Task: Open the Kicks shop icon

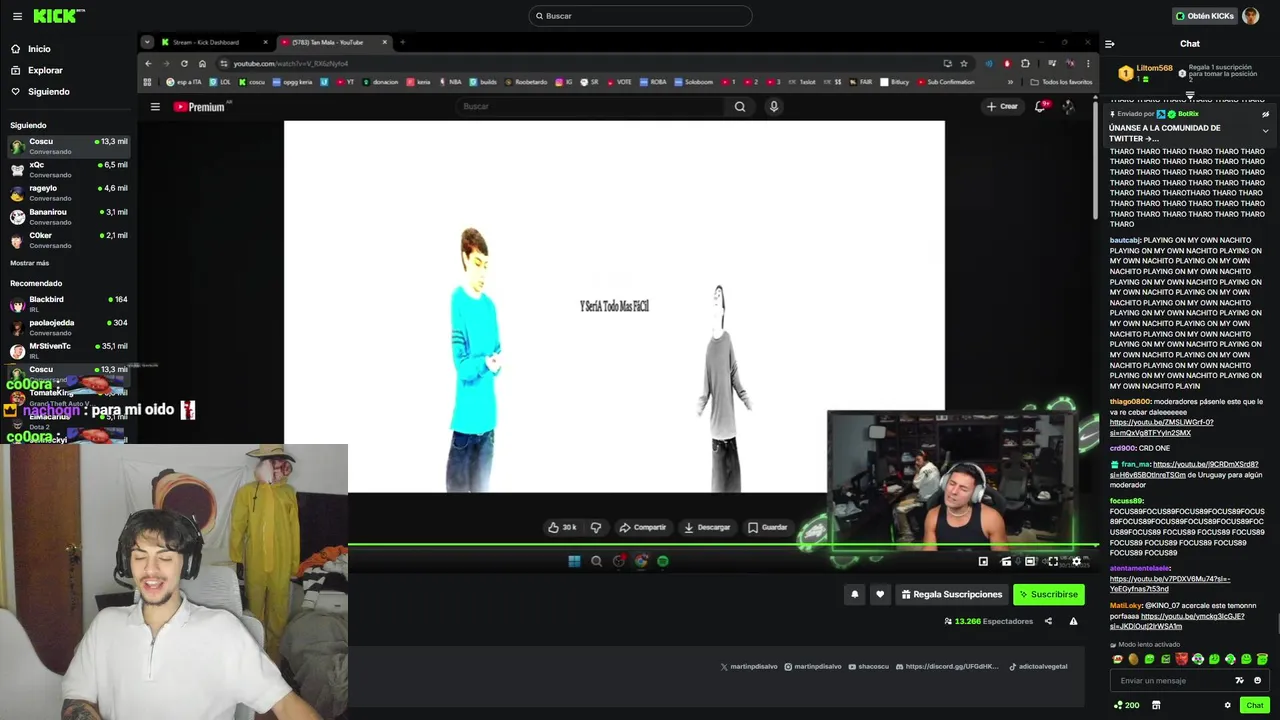Action: [1156, 705]
